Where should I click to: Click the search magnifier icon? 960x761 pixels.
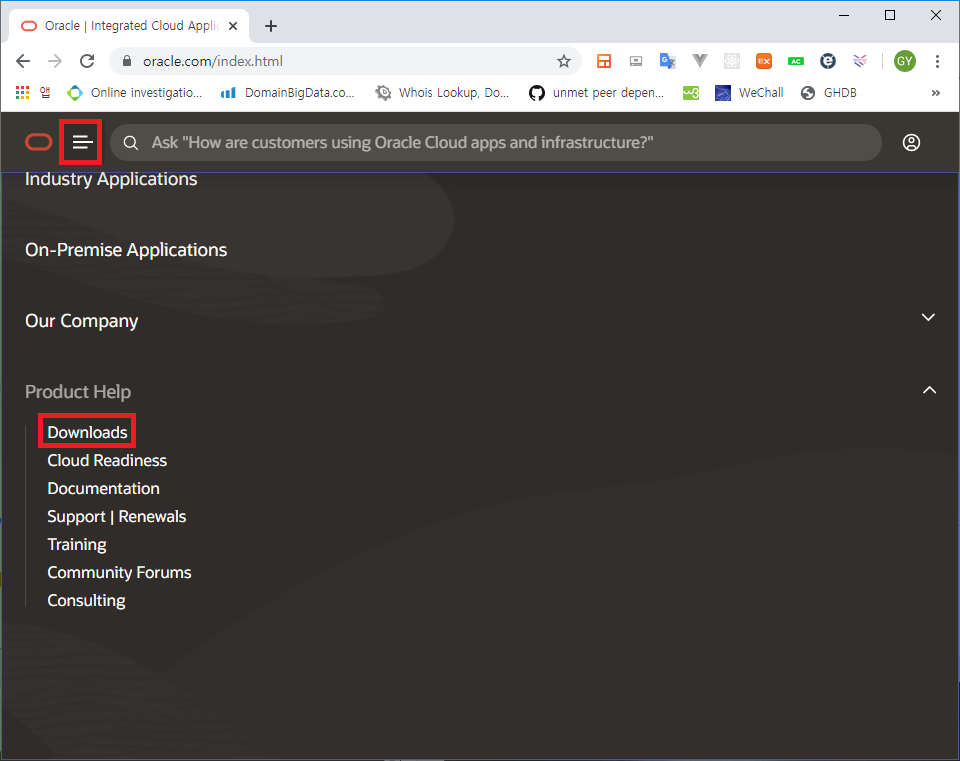pos(130,143)
